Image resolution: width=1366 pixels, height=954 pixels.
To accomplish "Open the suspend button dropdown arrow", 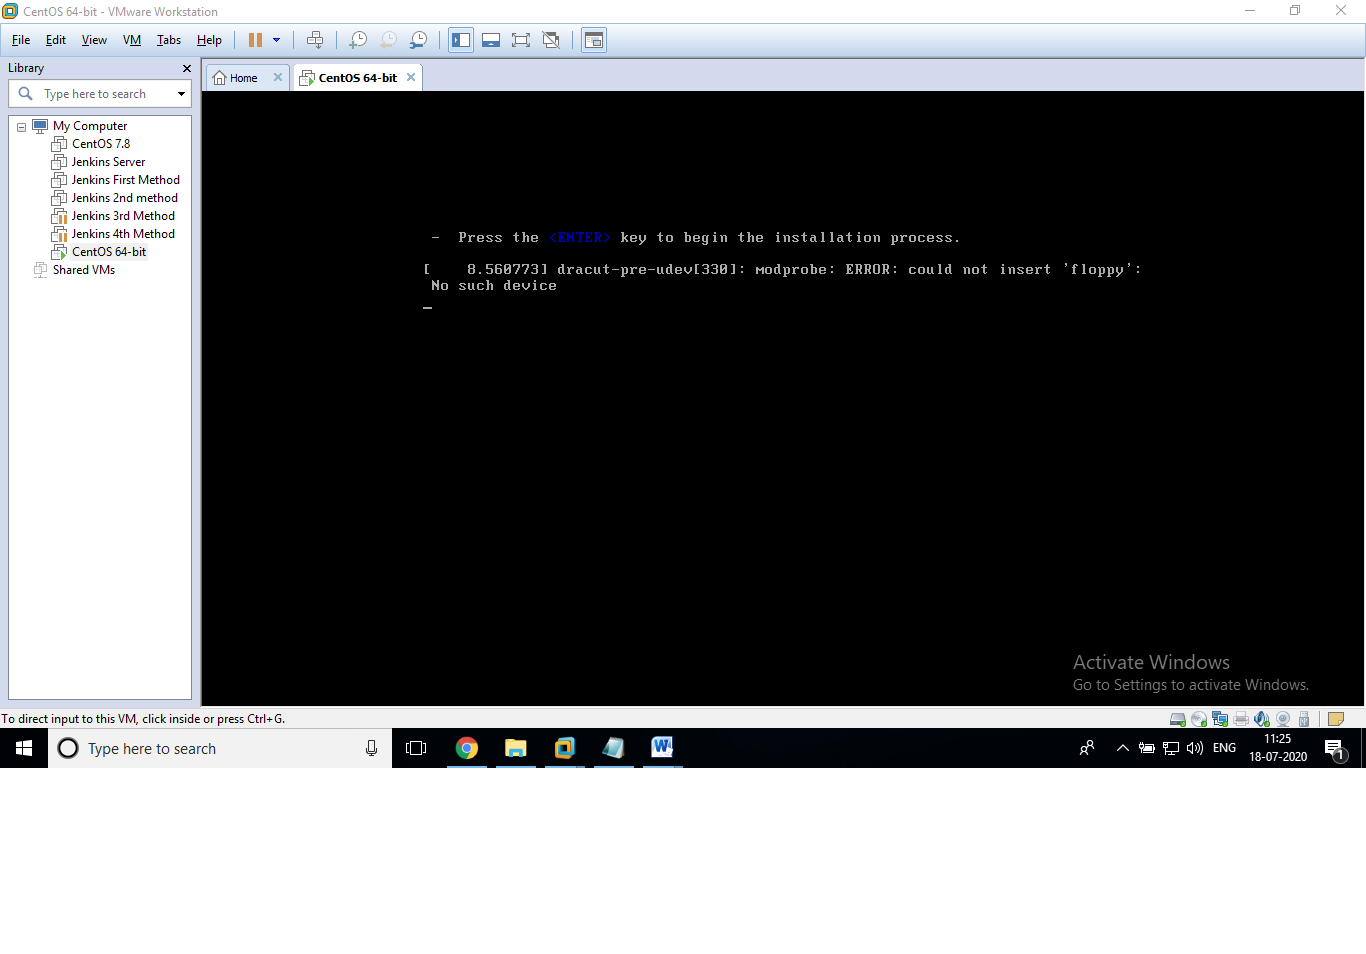I will click(x=277, y=40).
